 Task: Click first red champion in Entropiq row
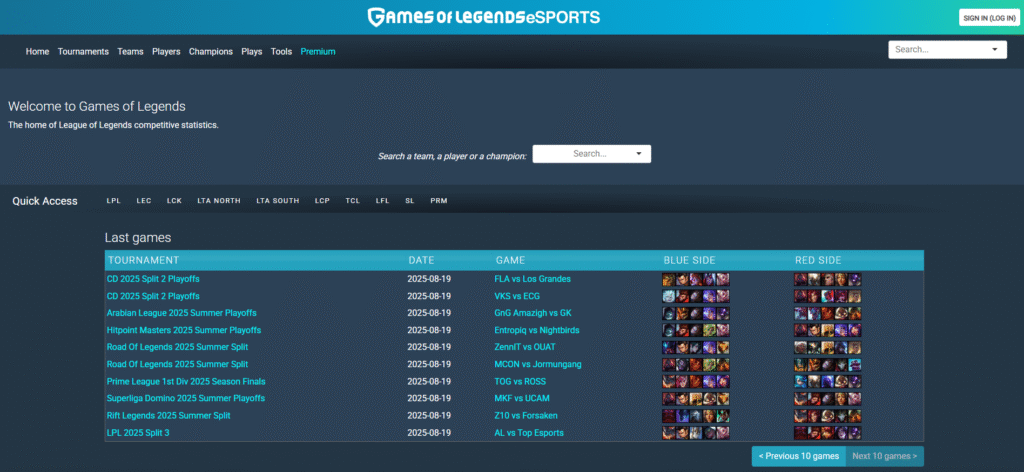tap(801, 330)
